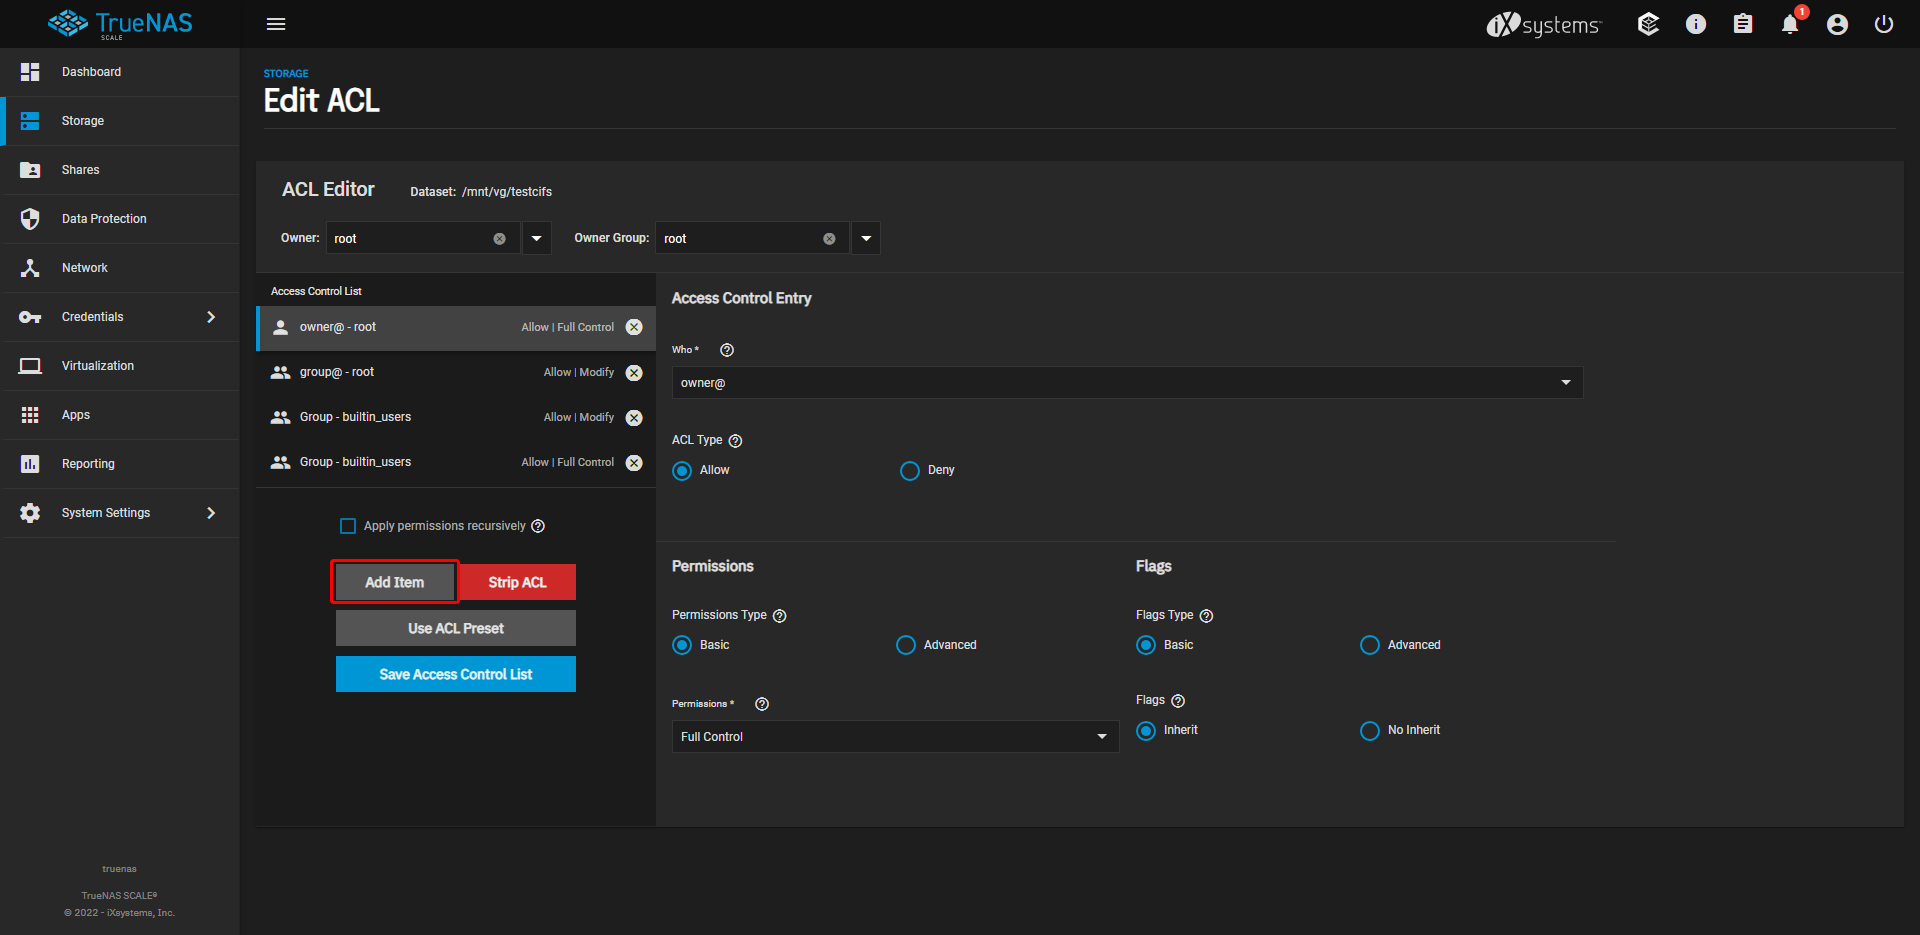Viewport: 1920px width, 935px height.
Task: Select the group@ - root ACL entry
Action: [456, 372]
